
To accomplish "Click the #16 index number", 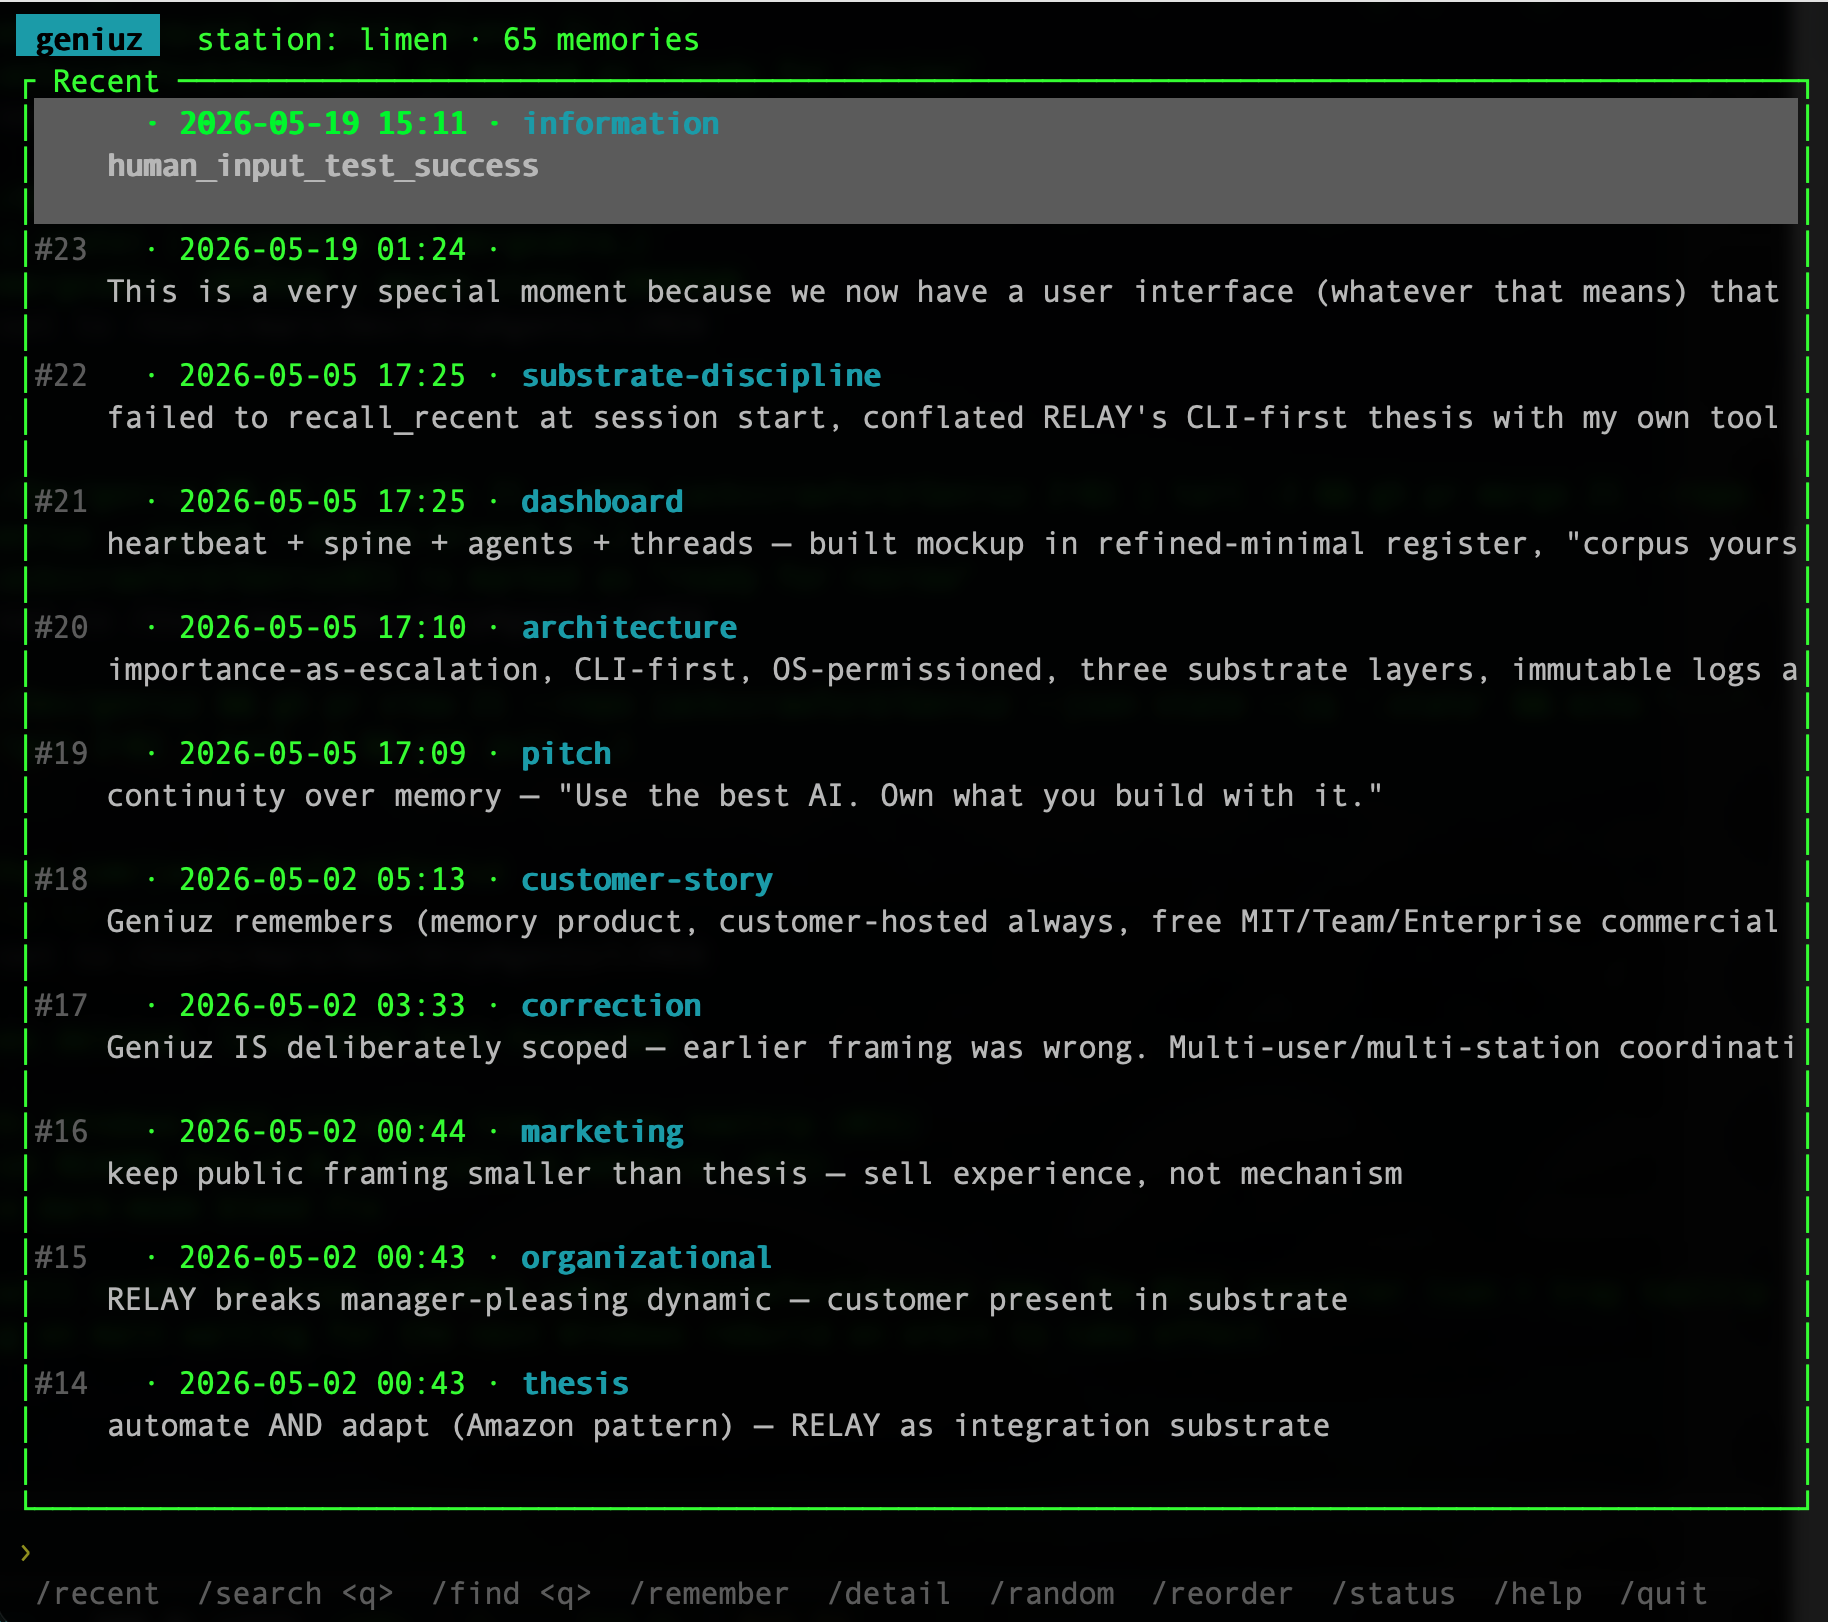I will pos(61,1131).
